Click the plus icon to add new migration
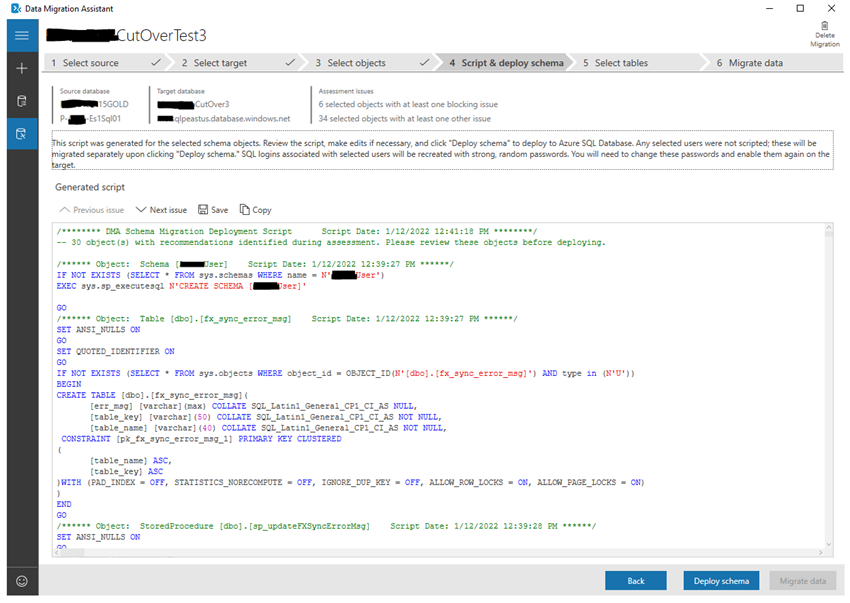Viewport: 850px width, 603px height. 21,70
